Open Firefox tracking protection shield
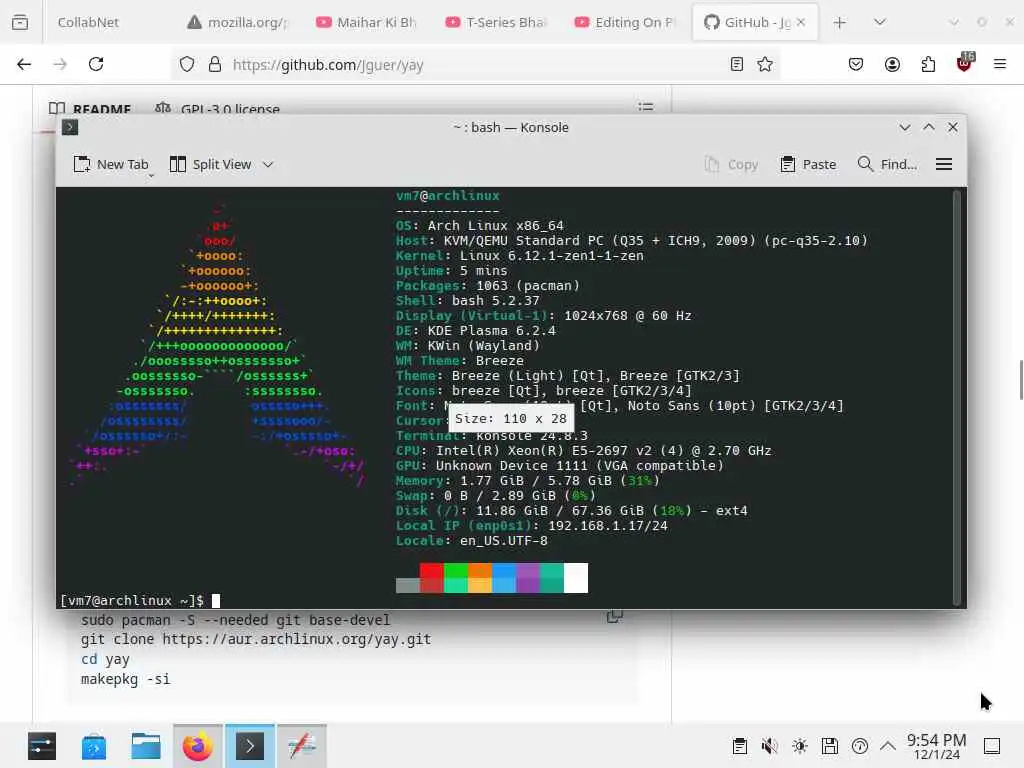 tap(187, 64)
